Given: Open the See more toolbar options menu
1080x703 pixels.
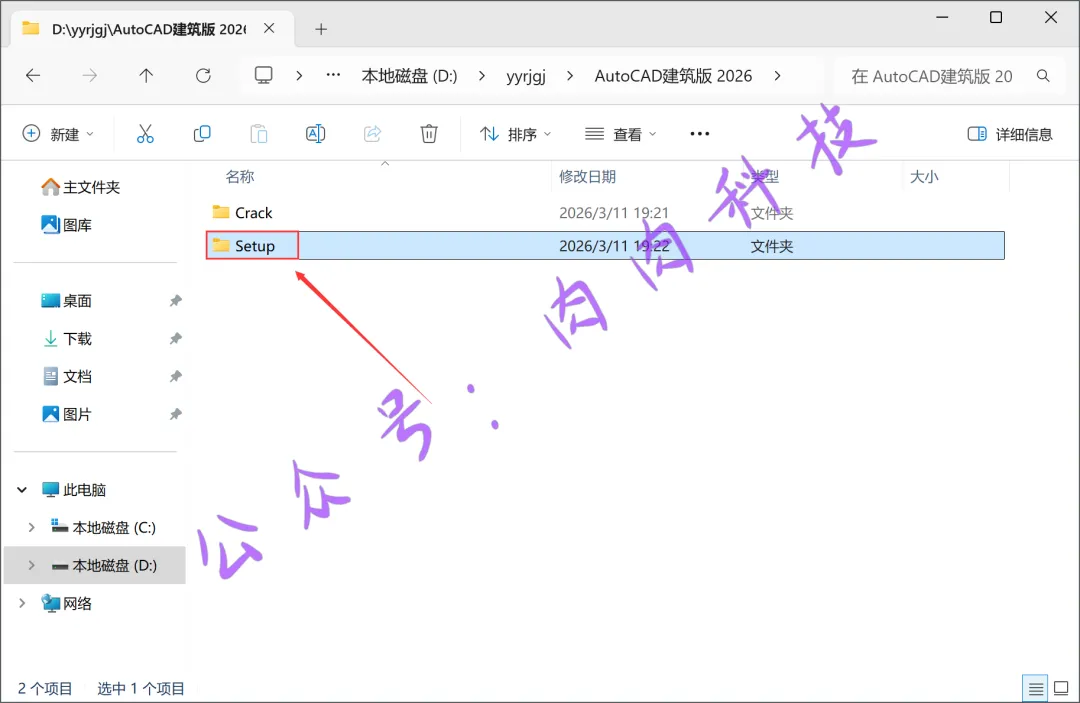Looking at the screenshot, I should pos(700,134).
